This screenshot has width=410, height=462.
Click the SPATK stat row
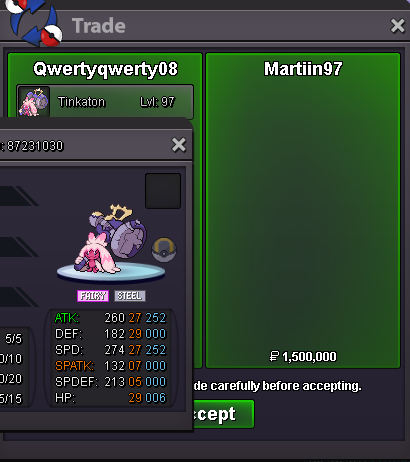pyautogui.click(x=110, y=366)
